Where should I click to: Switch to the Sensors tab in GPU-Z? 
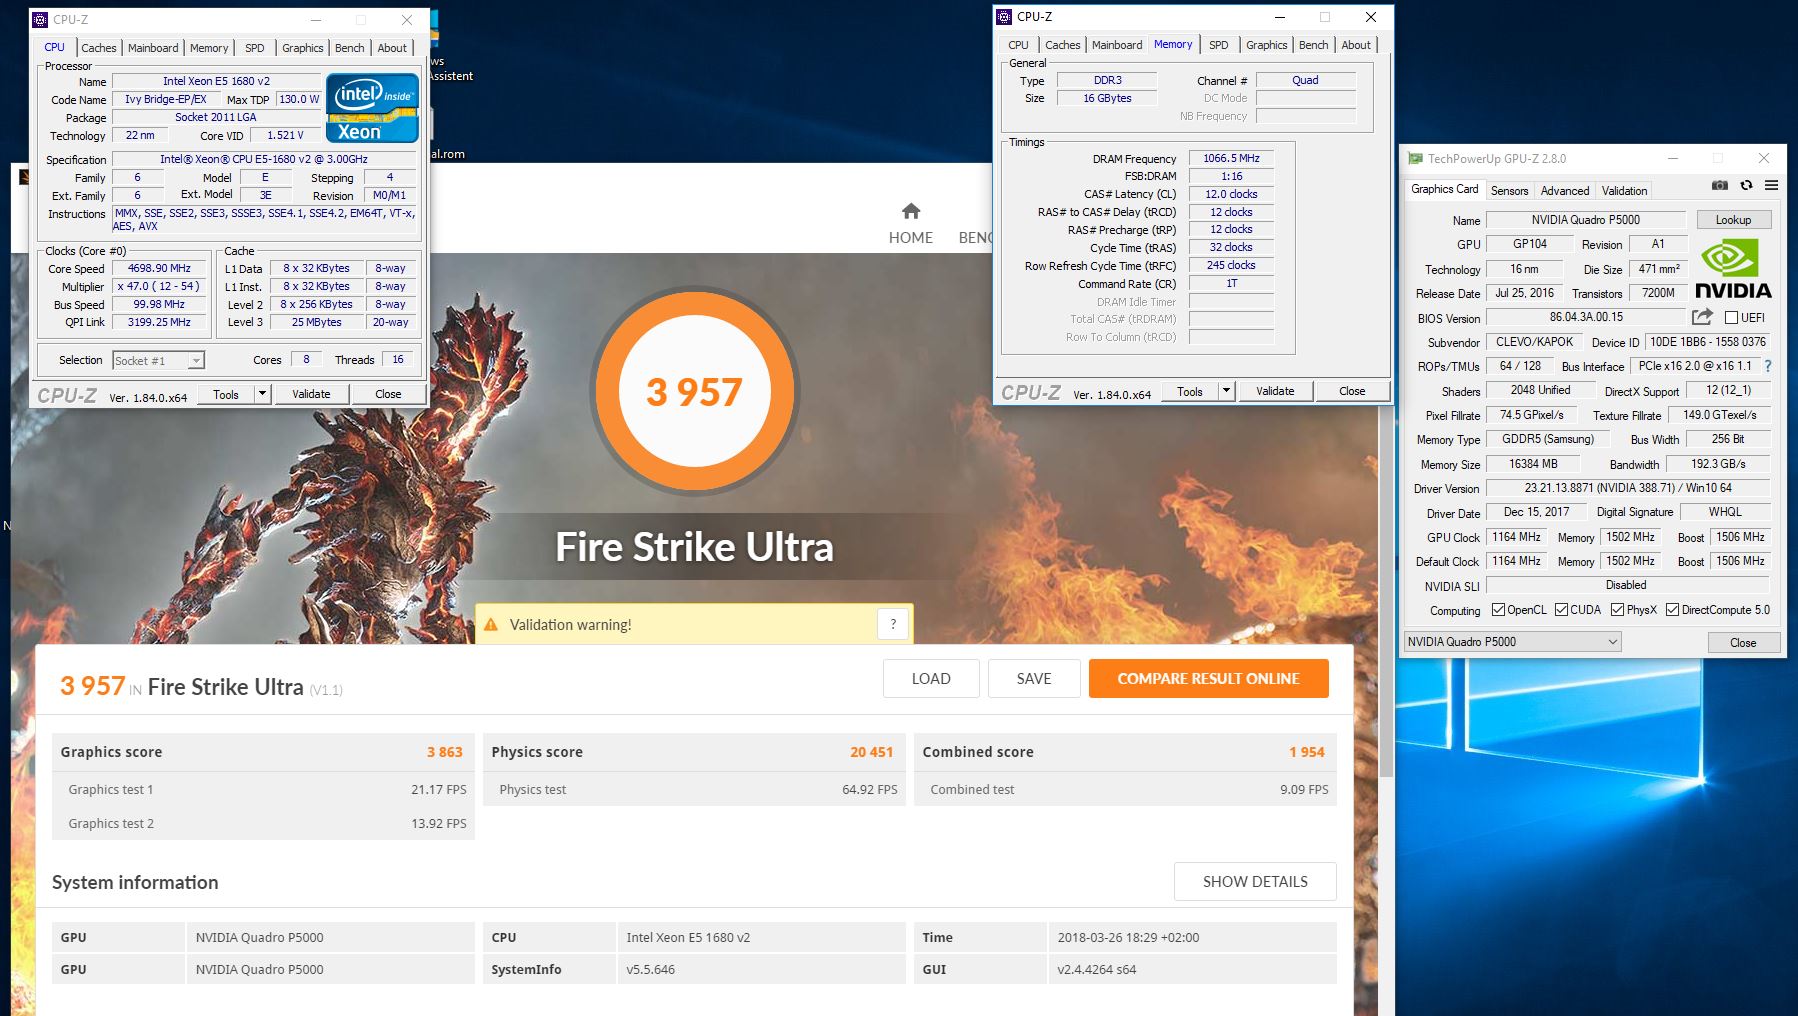tap(1510, 190)
